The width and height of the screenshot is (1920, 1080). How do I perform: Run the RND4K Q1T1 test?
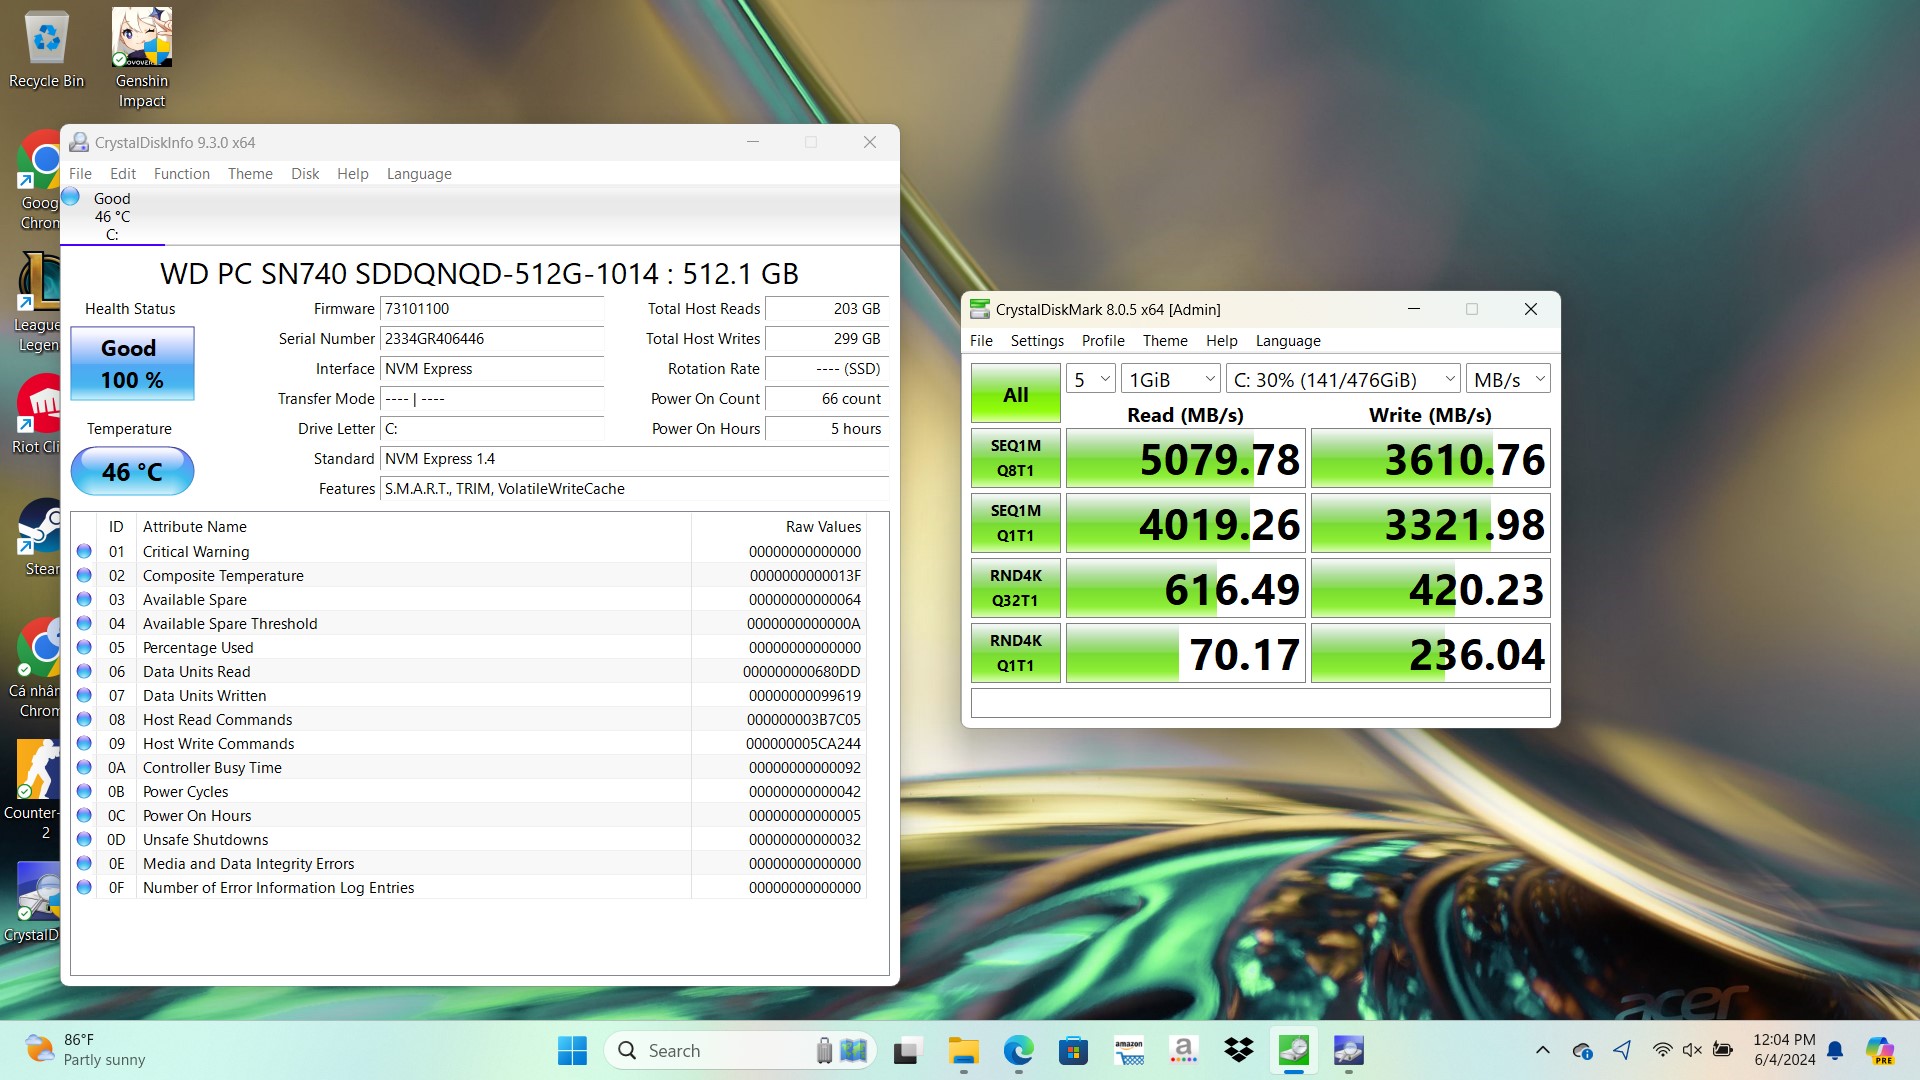pyautogui.click(x=1016, y=653)
